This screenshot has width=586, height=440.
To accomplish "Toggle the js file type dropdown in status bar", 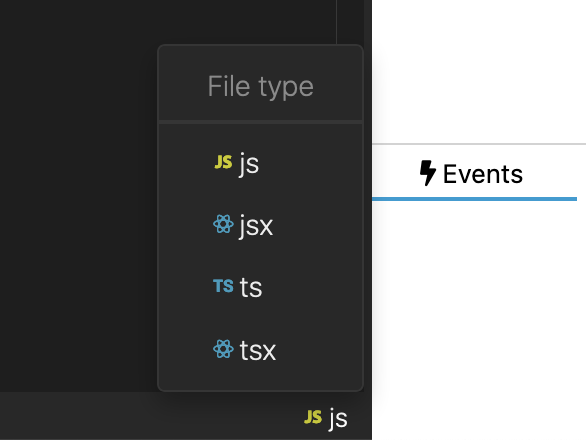I will click(326, 418).
